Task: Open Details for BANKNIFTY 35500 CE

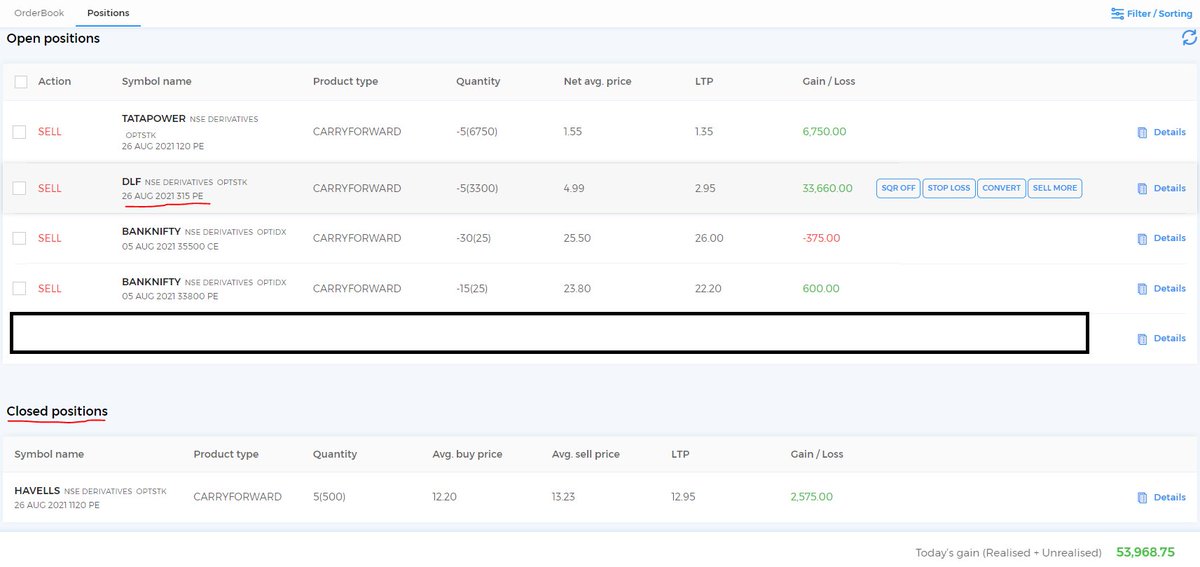Action: coord(1161,238)
